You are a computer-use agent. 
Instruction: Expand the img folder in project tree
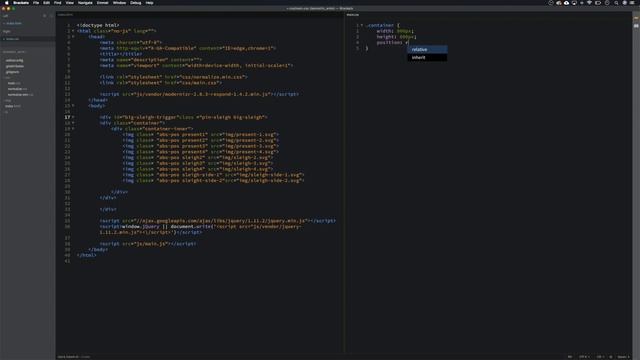(7, 100)
